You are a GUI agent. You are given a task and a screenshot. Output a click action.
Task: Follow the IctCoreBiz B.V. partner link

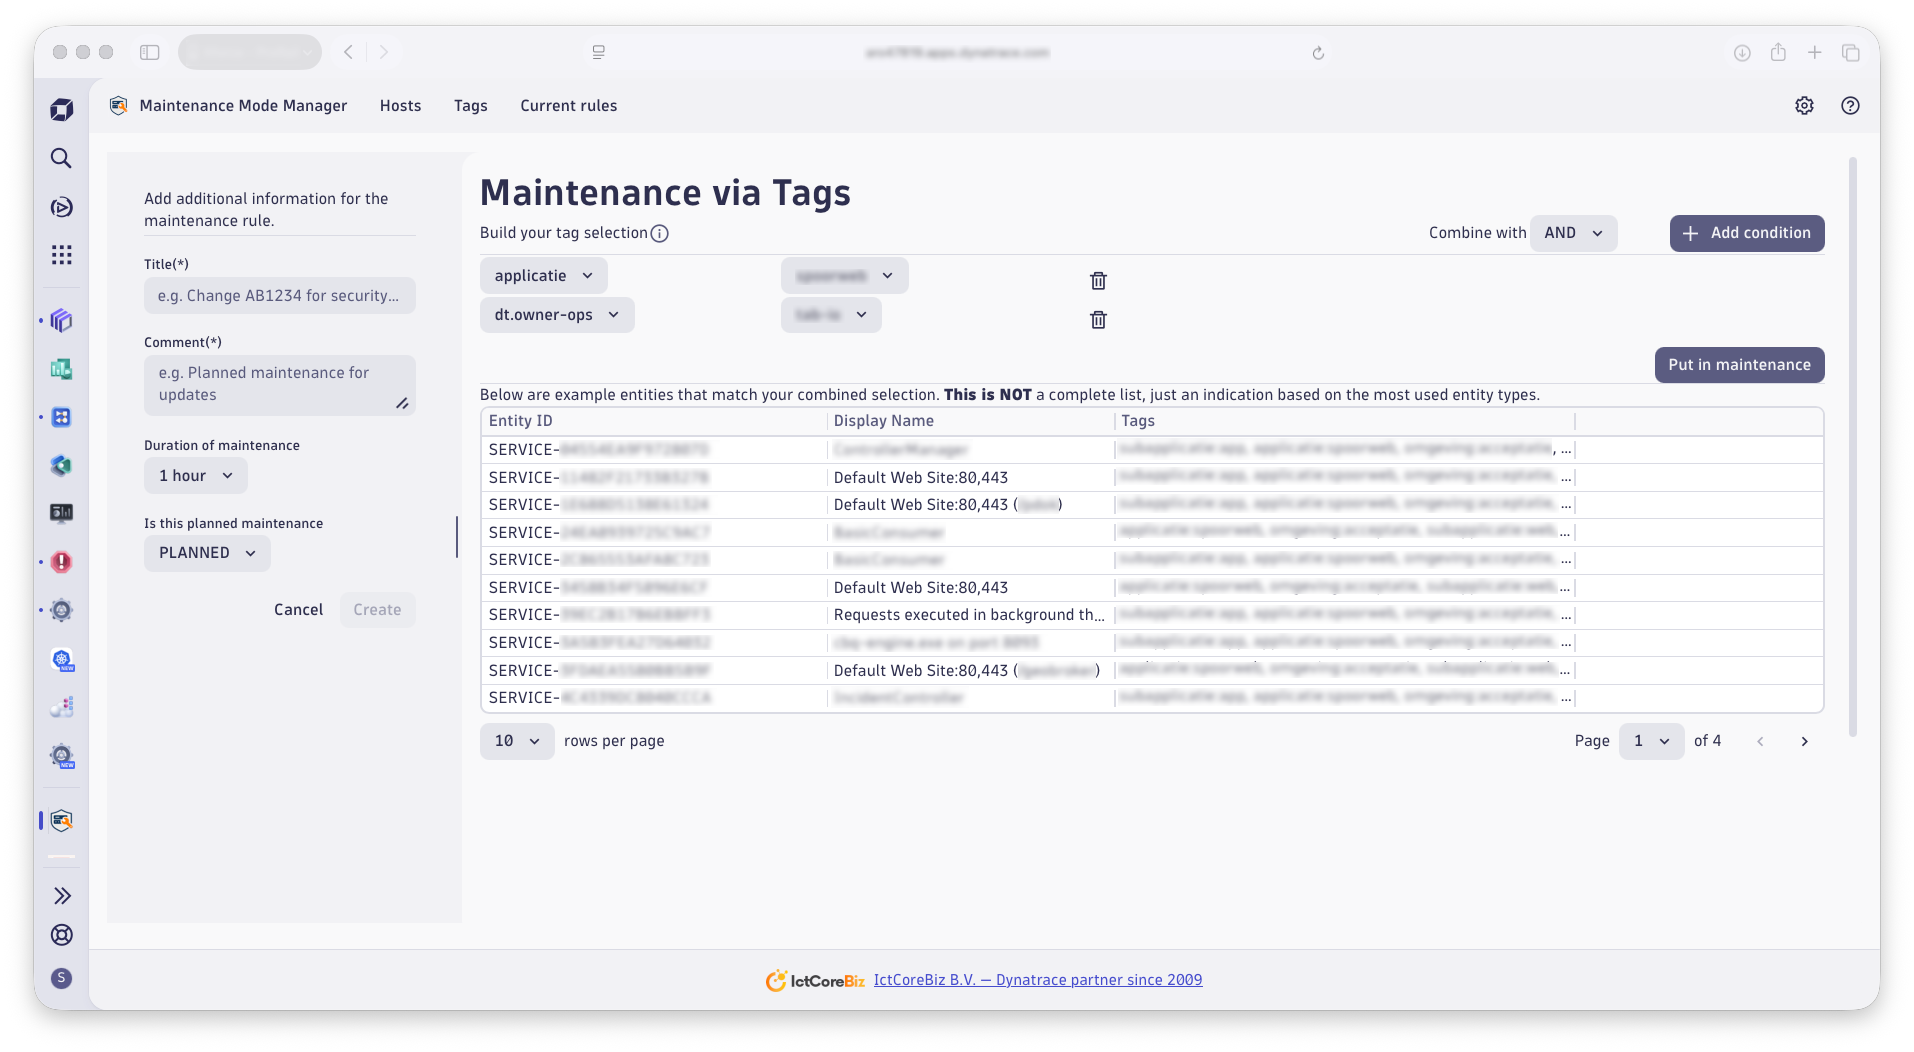(1037, 979)
